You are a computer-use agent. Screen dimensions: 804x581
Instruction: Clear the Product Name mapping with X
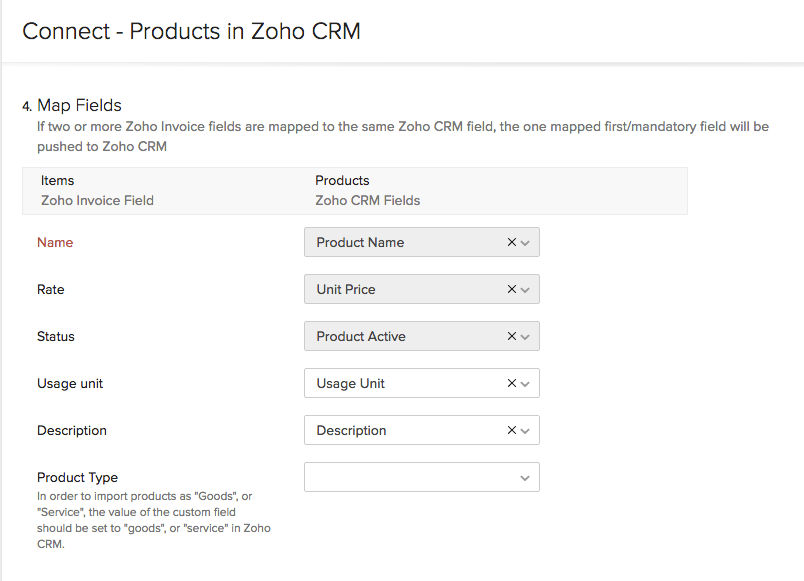point(512,242)
